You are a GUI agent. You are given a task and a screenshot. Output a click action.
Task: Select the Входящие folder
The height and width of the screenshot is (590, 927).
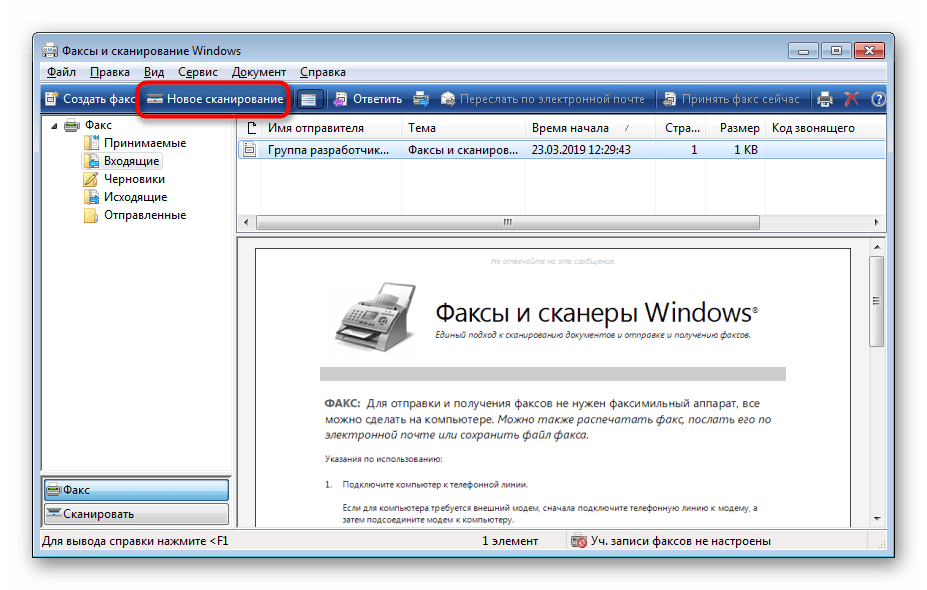pos(122,161)
